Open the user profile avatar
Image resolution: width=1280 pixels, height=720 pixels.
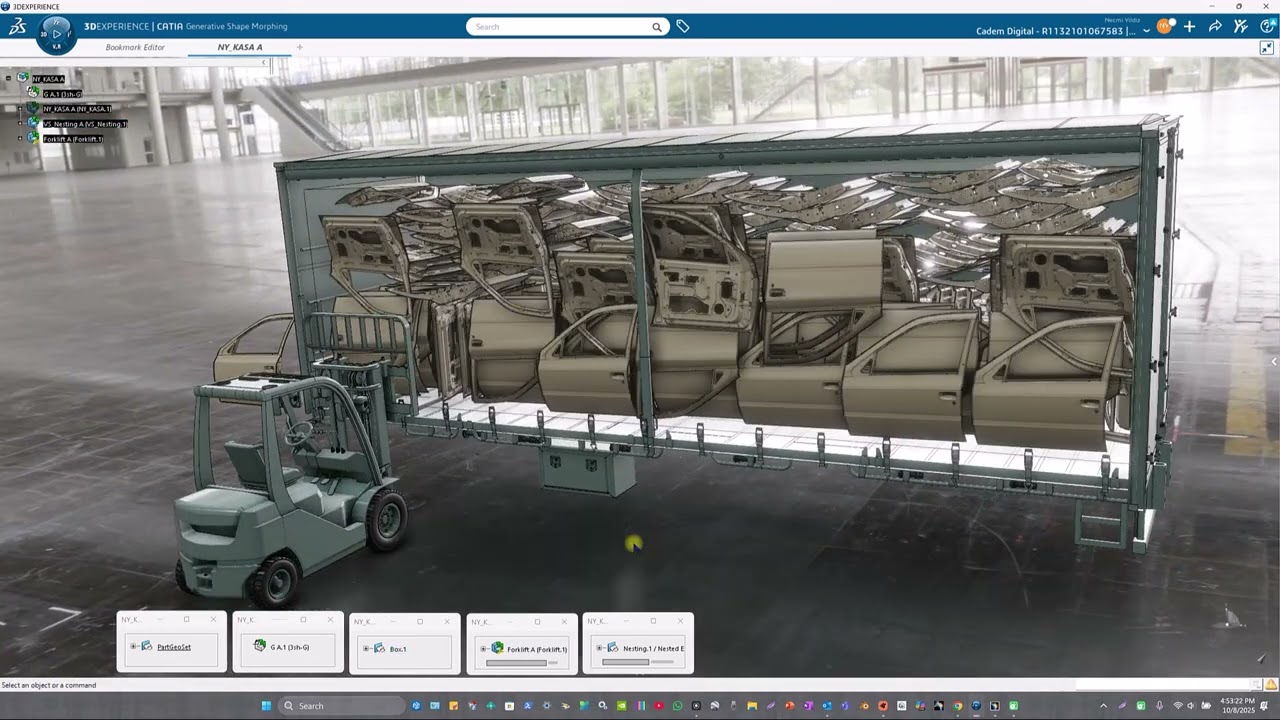click(x=1164, y=27)
